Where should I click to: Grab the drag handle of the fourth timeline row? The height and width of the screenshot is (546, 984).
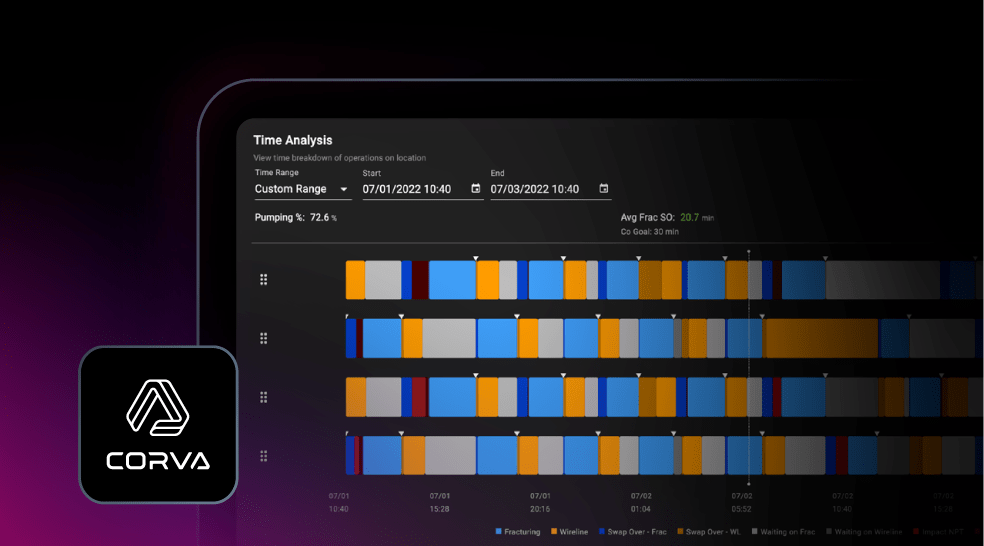[264, 456]
